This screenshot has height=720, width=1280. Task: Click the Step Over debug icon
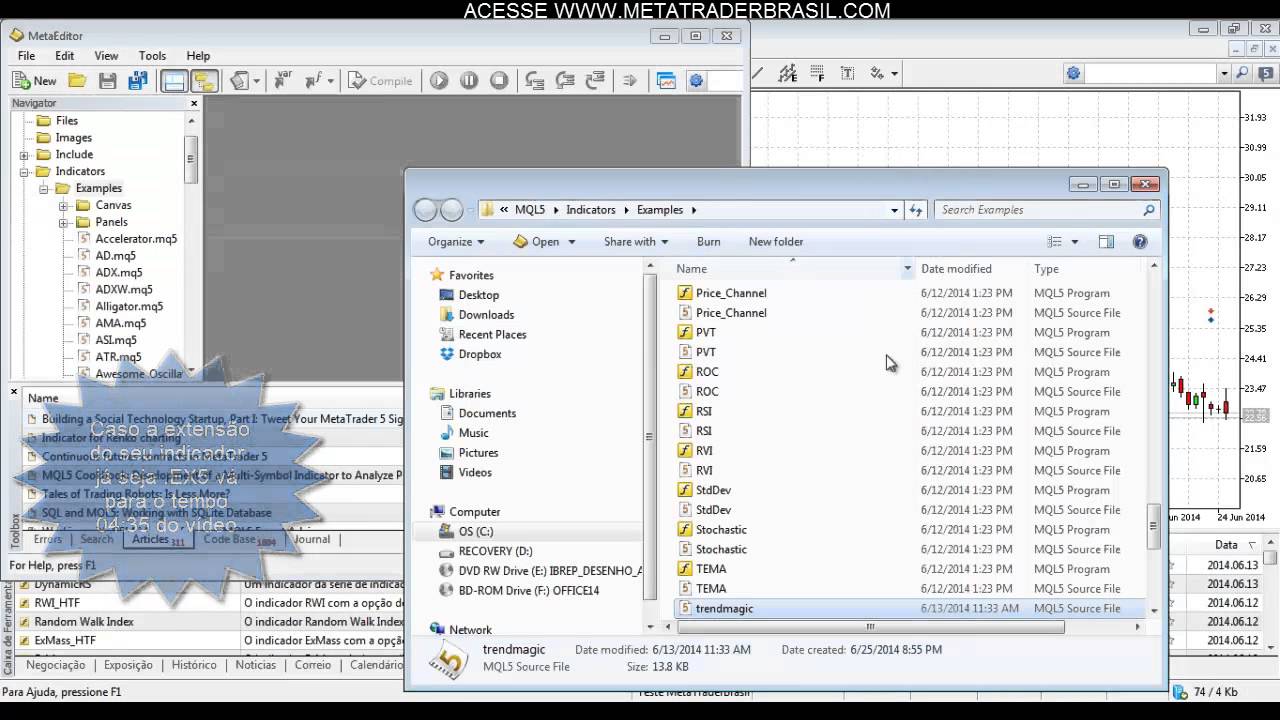pyautogui.click(x=565, y=81)
